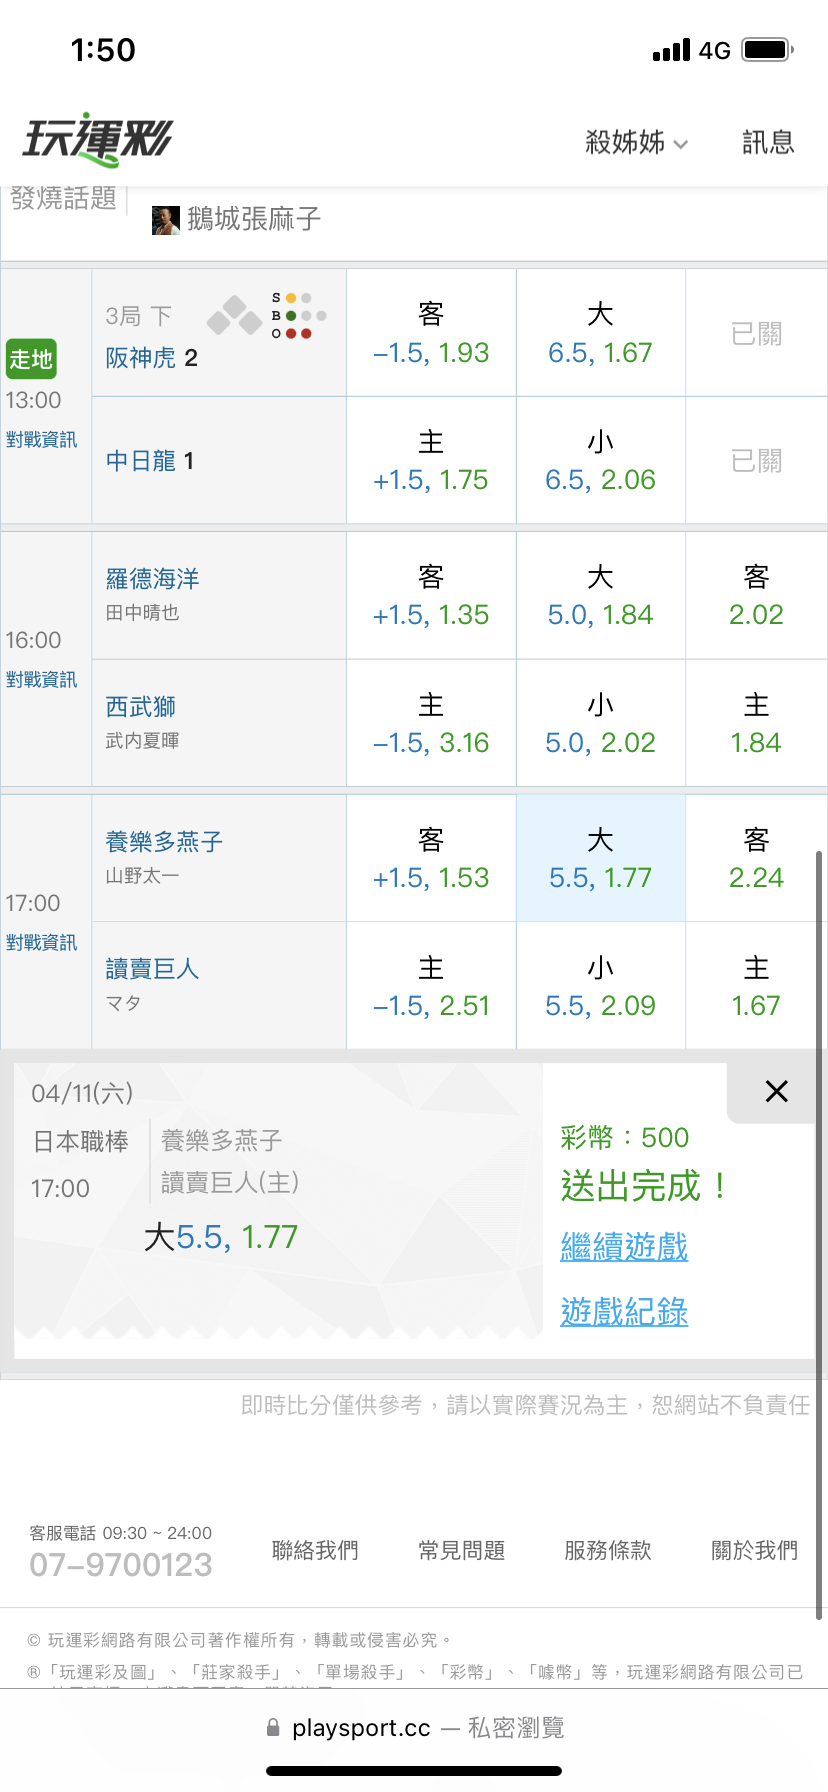
Task: Select 主 1.84 moneyline for 西武獅
Action: click(756, 724)
